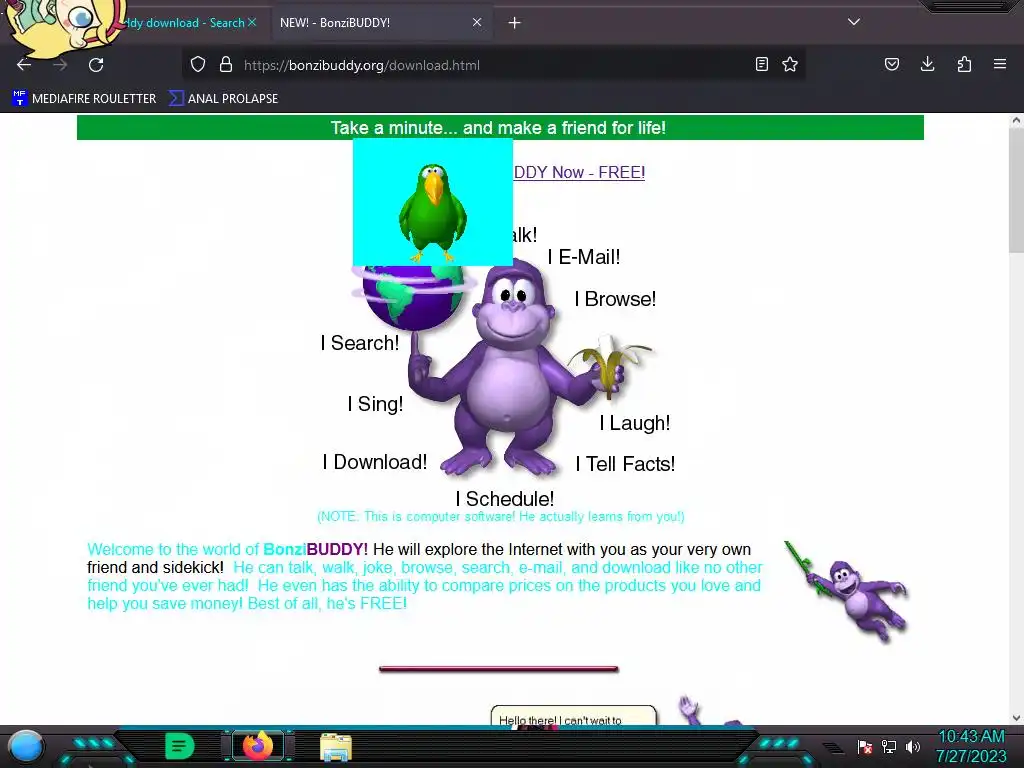Open the Firefox downloads panel
This screenshot has width=1024, height=768.
tap(927, 64)
